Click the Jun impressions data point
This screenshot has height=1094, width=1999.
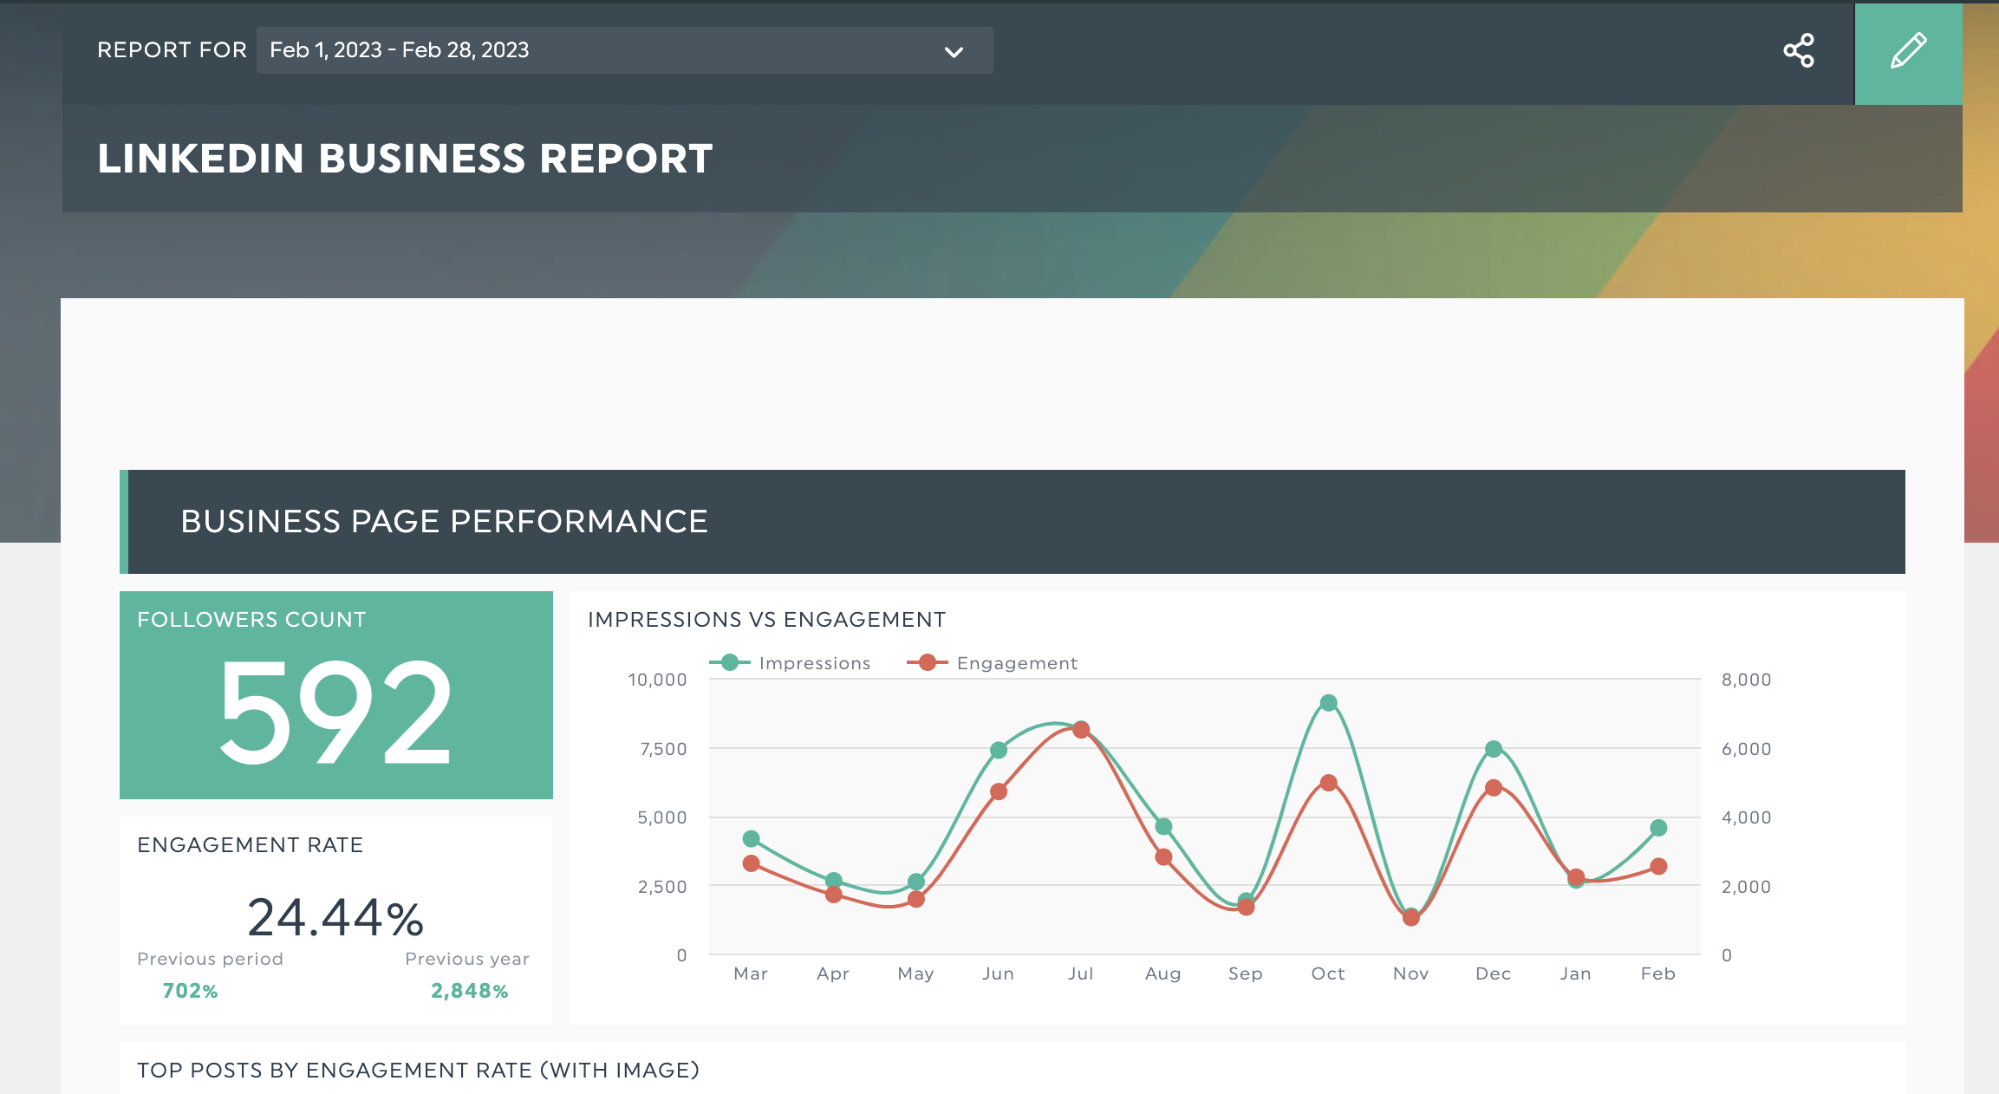pos(998,750)
